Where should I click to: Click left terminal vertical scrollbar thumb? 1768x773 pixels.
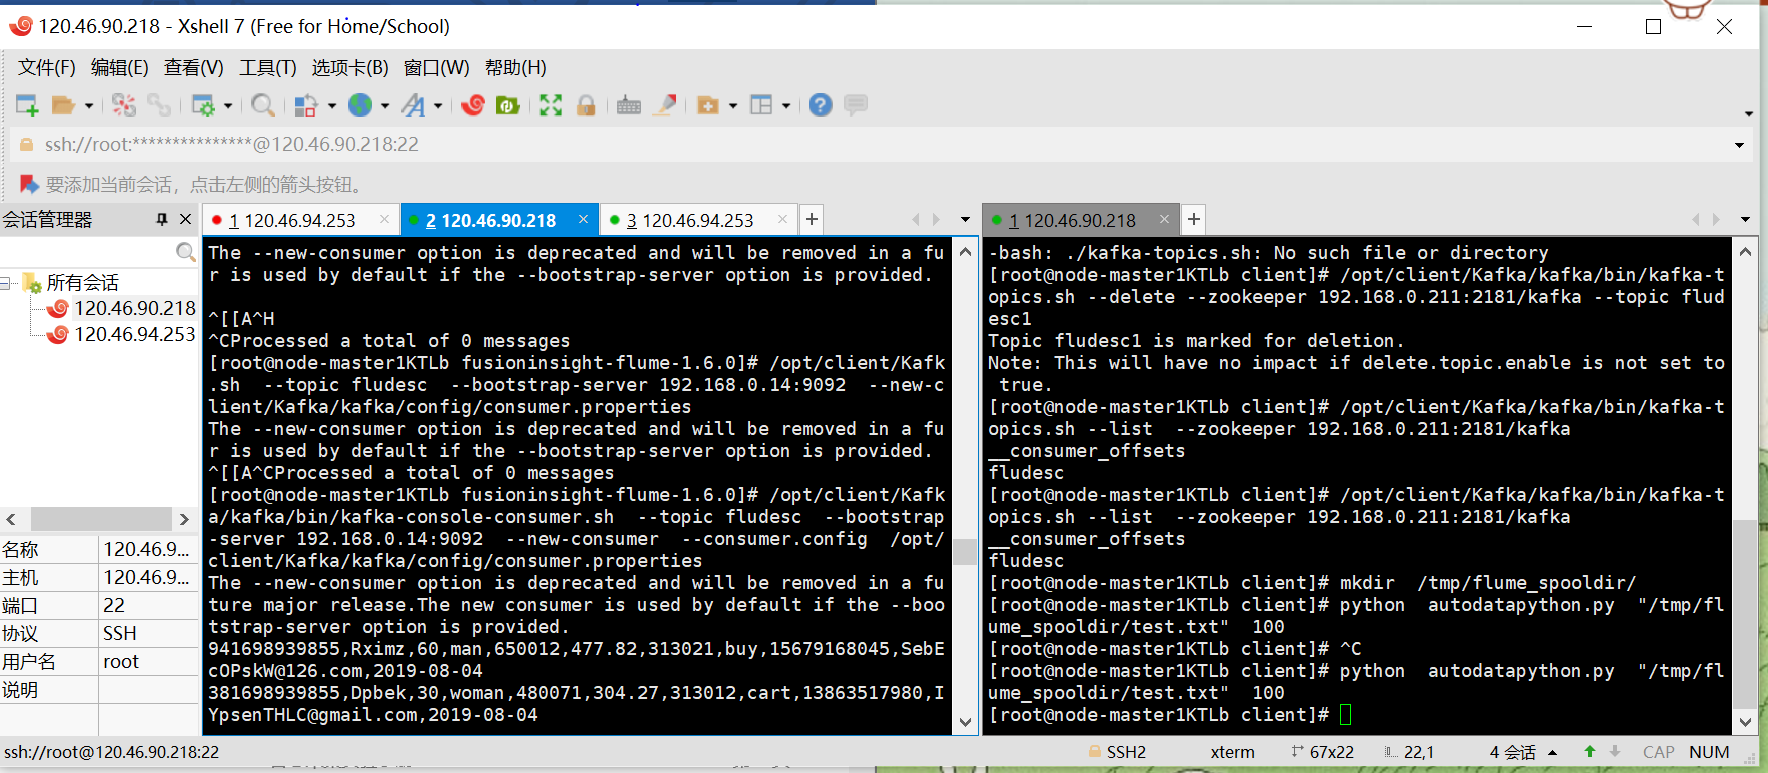pyautogui.click(x=964, y=552)
